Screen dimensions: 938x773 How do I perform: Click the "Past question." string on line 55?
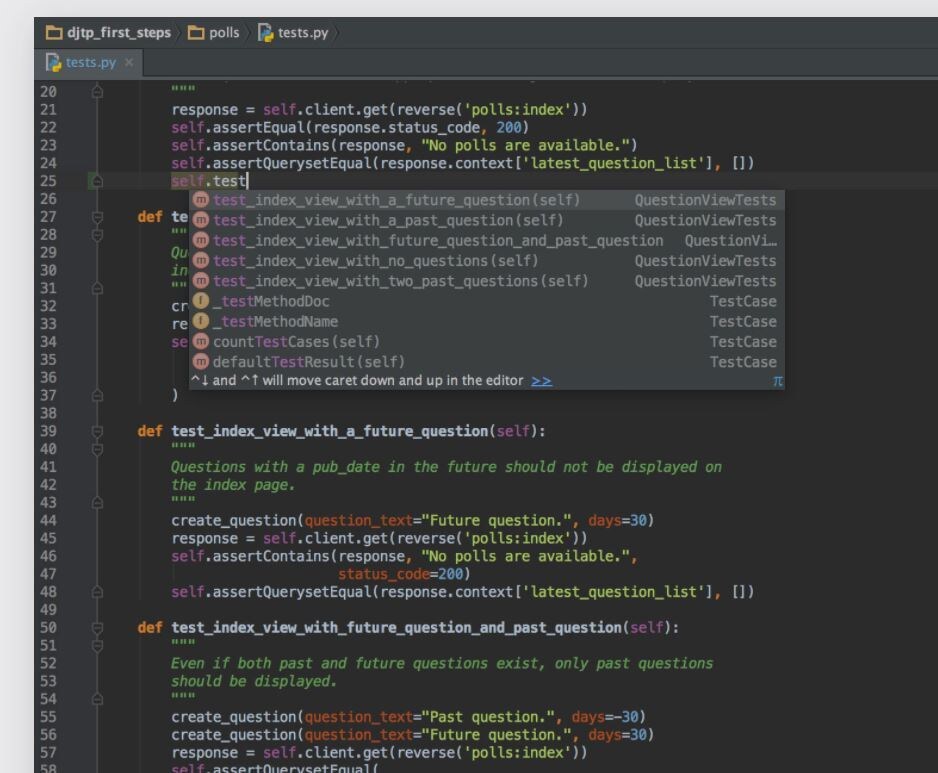[x=488, y=717]
